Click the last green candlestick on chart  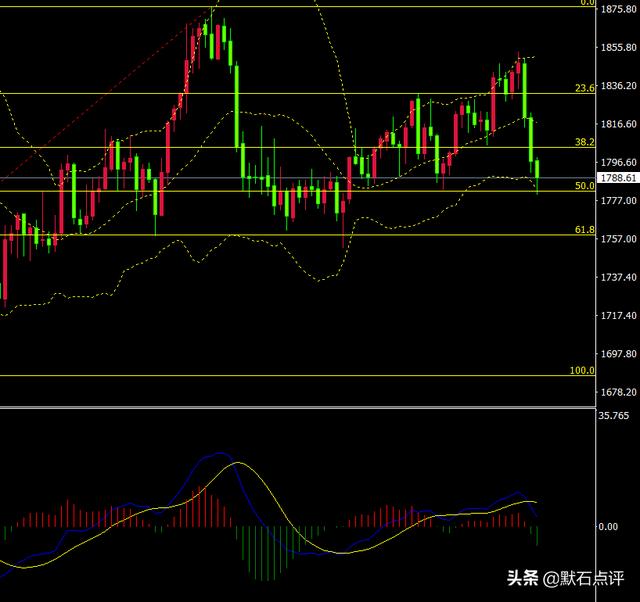[x=537, y=173]
